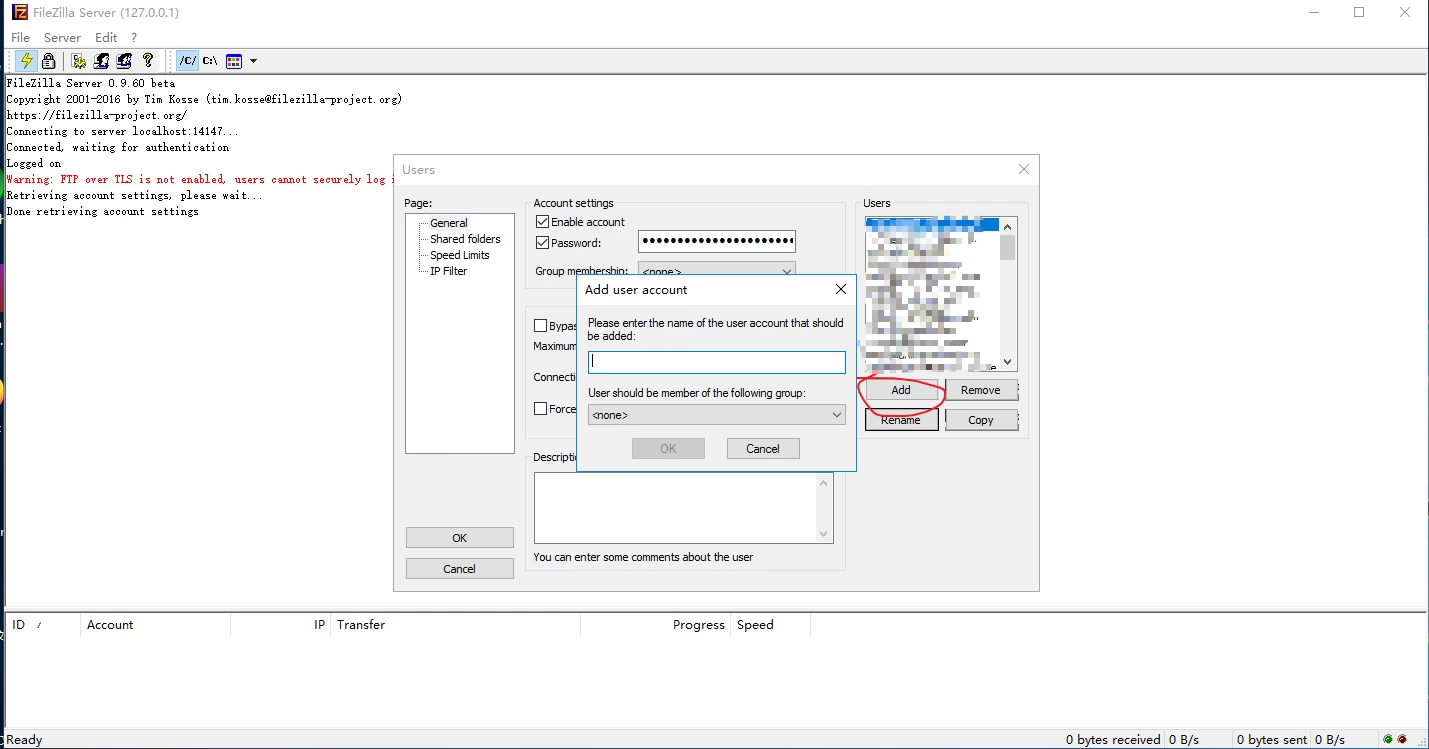
Task: Click the question mark help icon
Action: pyautogui.click(x=148, y=61)
